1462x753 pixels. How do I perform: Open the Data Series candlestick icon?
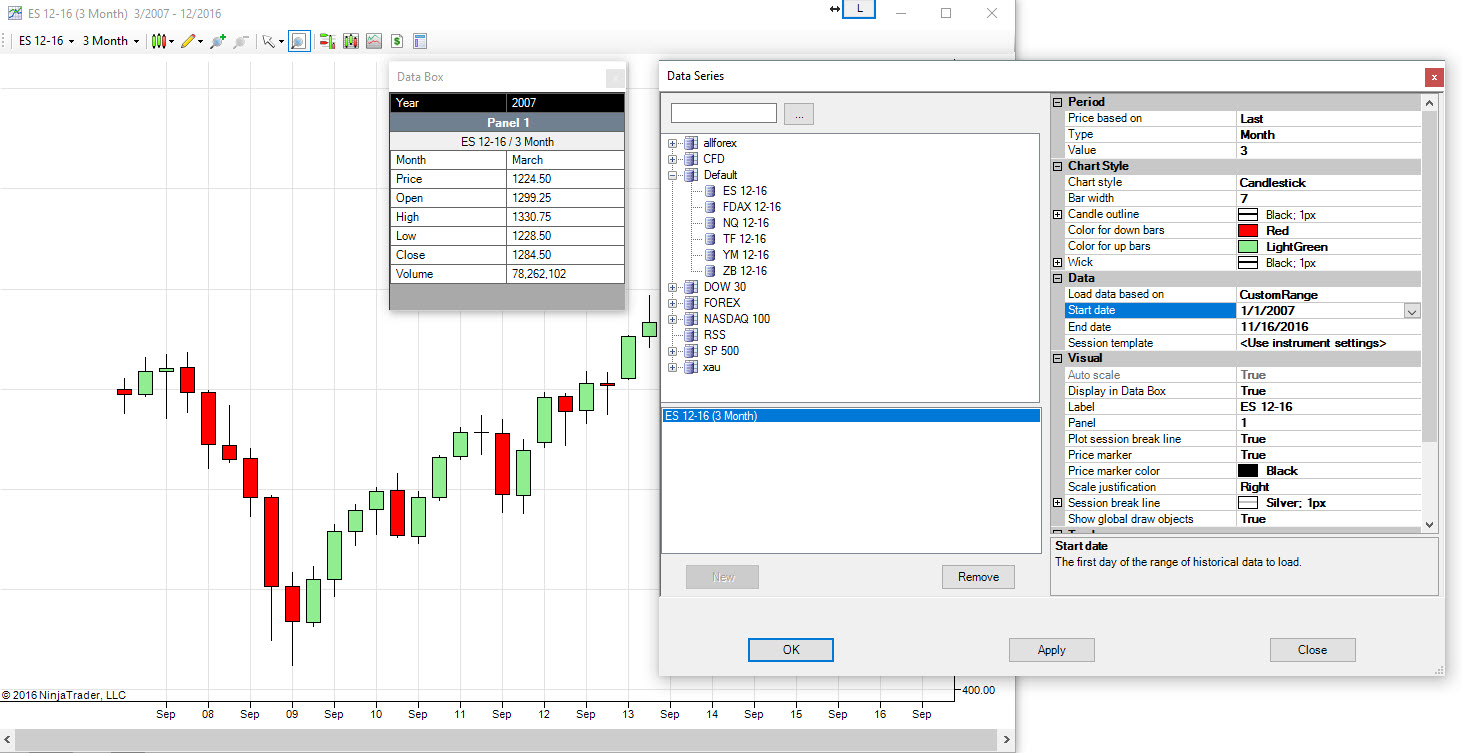click(x=351, y=41)
